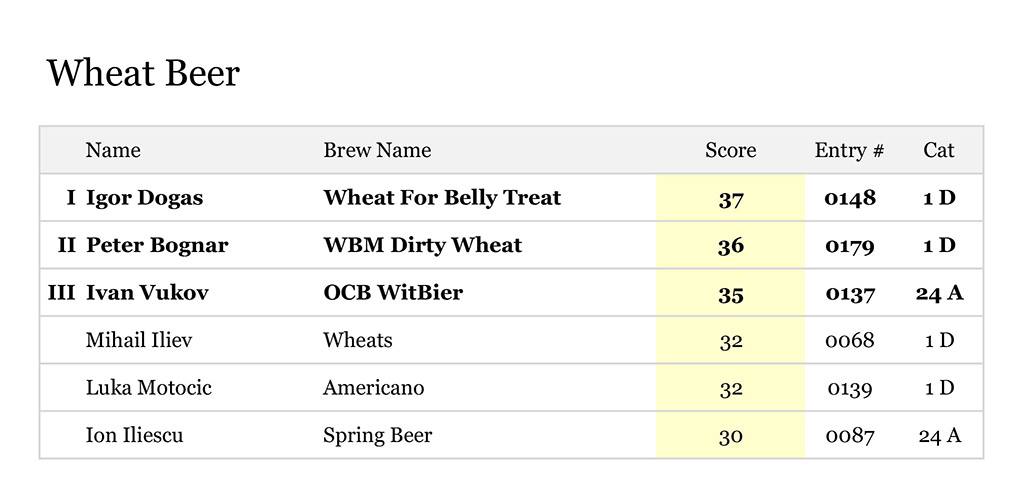1024x499 pixels.
Task: Click Mihail Iliev's name
Action: [x=139, y=340]
